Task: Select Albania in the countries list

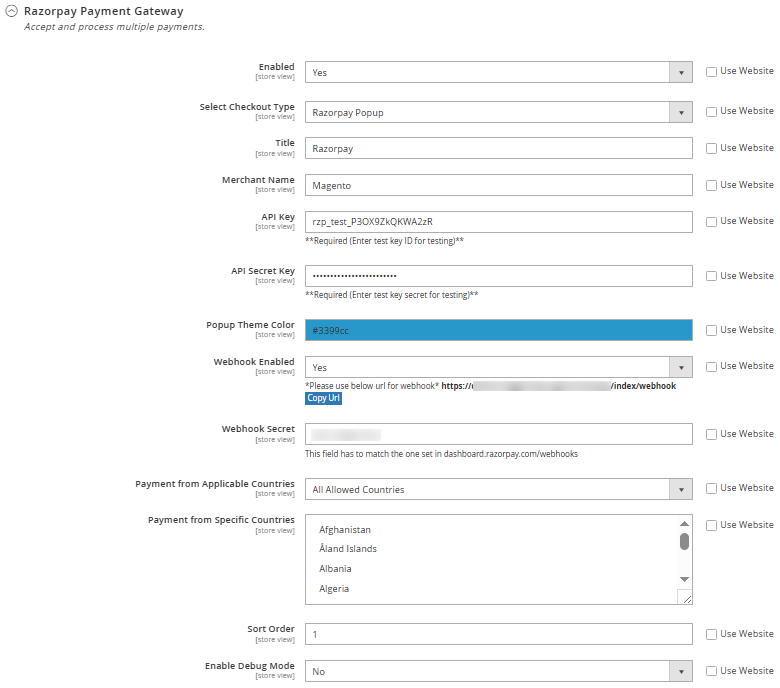Action: pyautogui.click(x=335, y=568)
